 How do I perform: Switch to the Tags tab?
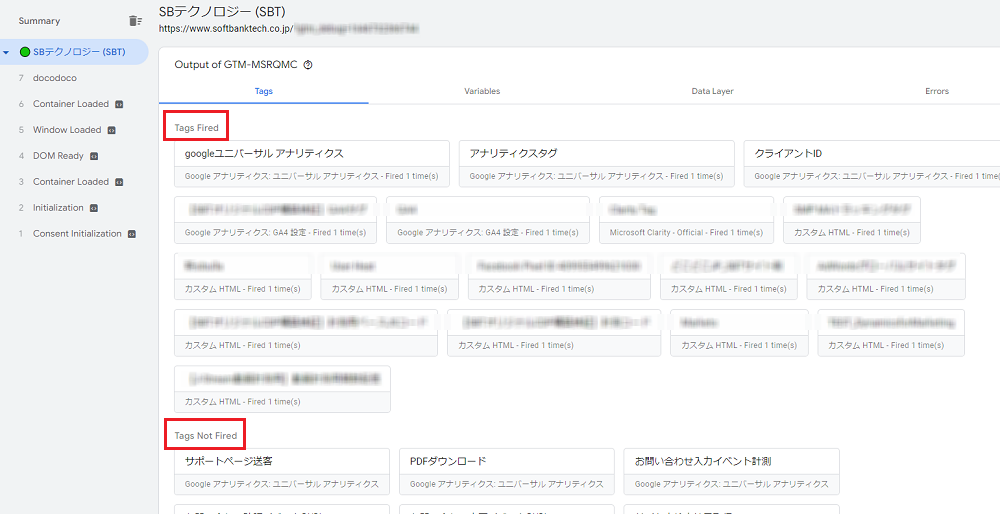point(263,91)
